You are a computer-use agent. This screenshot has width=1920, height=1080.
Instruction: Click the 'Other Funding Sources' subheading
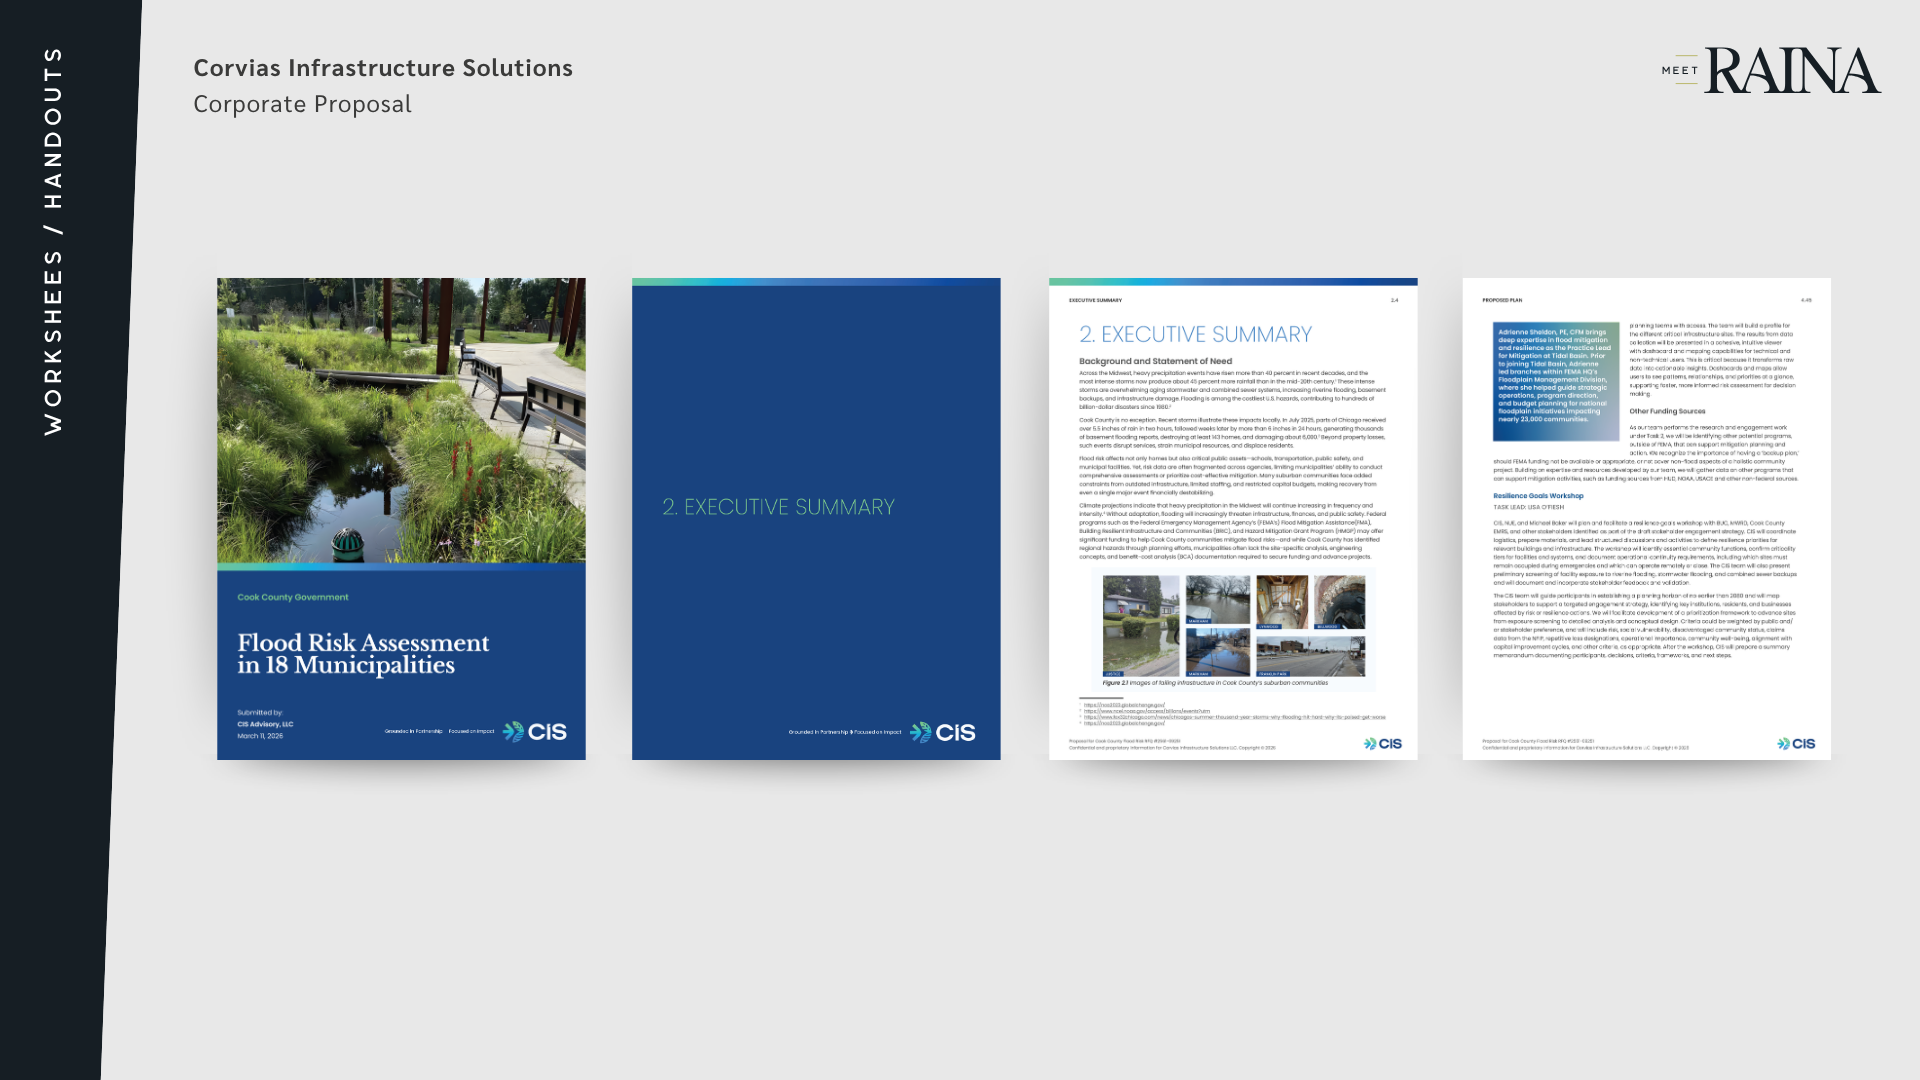pyautogui.click(x=1667, y=411)
